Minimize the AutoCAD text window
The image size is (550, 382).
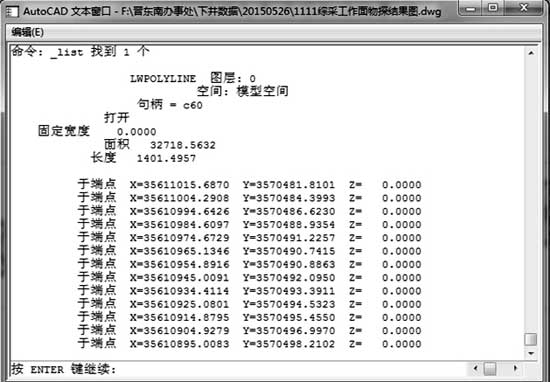tap(470, 8)
